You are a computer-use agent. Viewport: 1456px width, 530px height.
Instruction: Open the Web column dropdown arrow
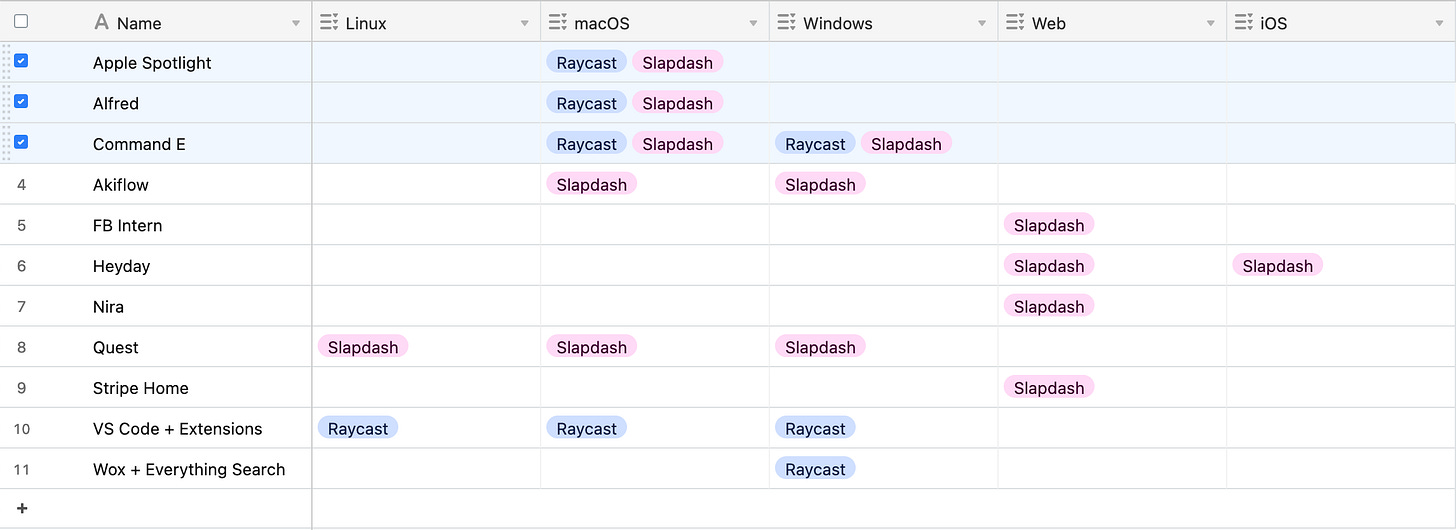(1211, 23)
